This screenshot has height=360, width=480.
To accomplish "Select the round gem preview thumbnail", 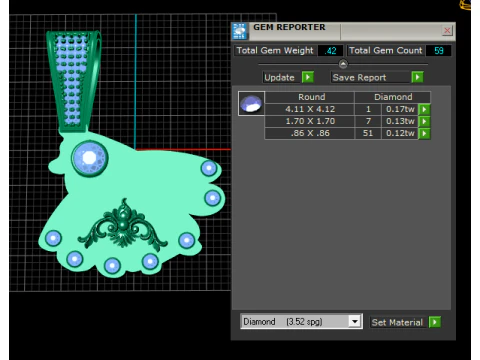I will point(251,103).
